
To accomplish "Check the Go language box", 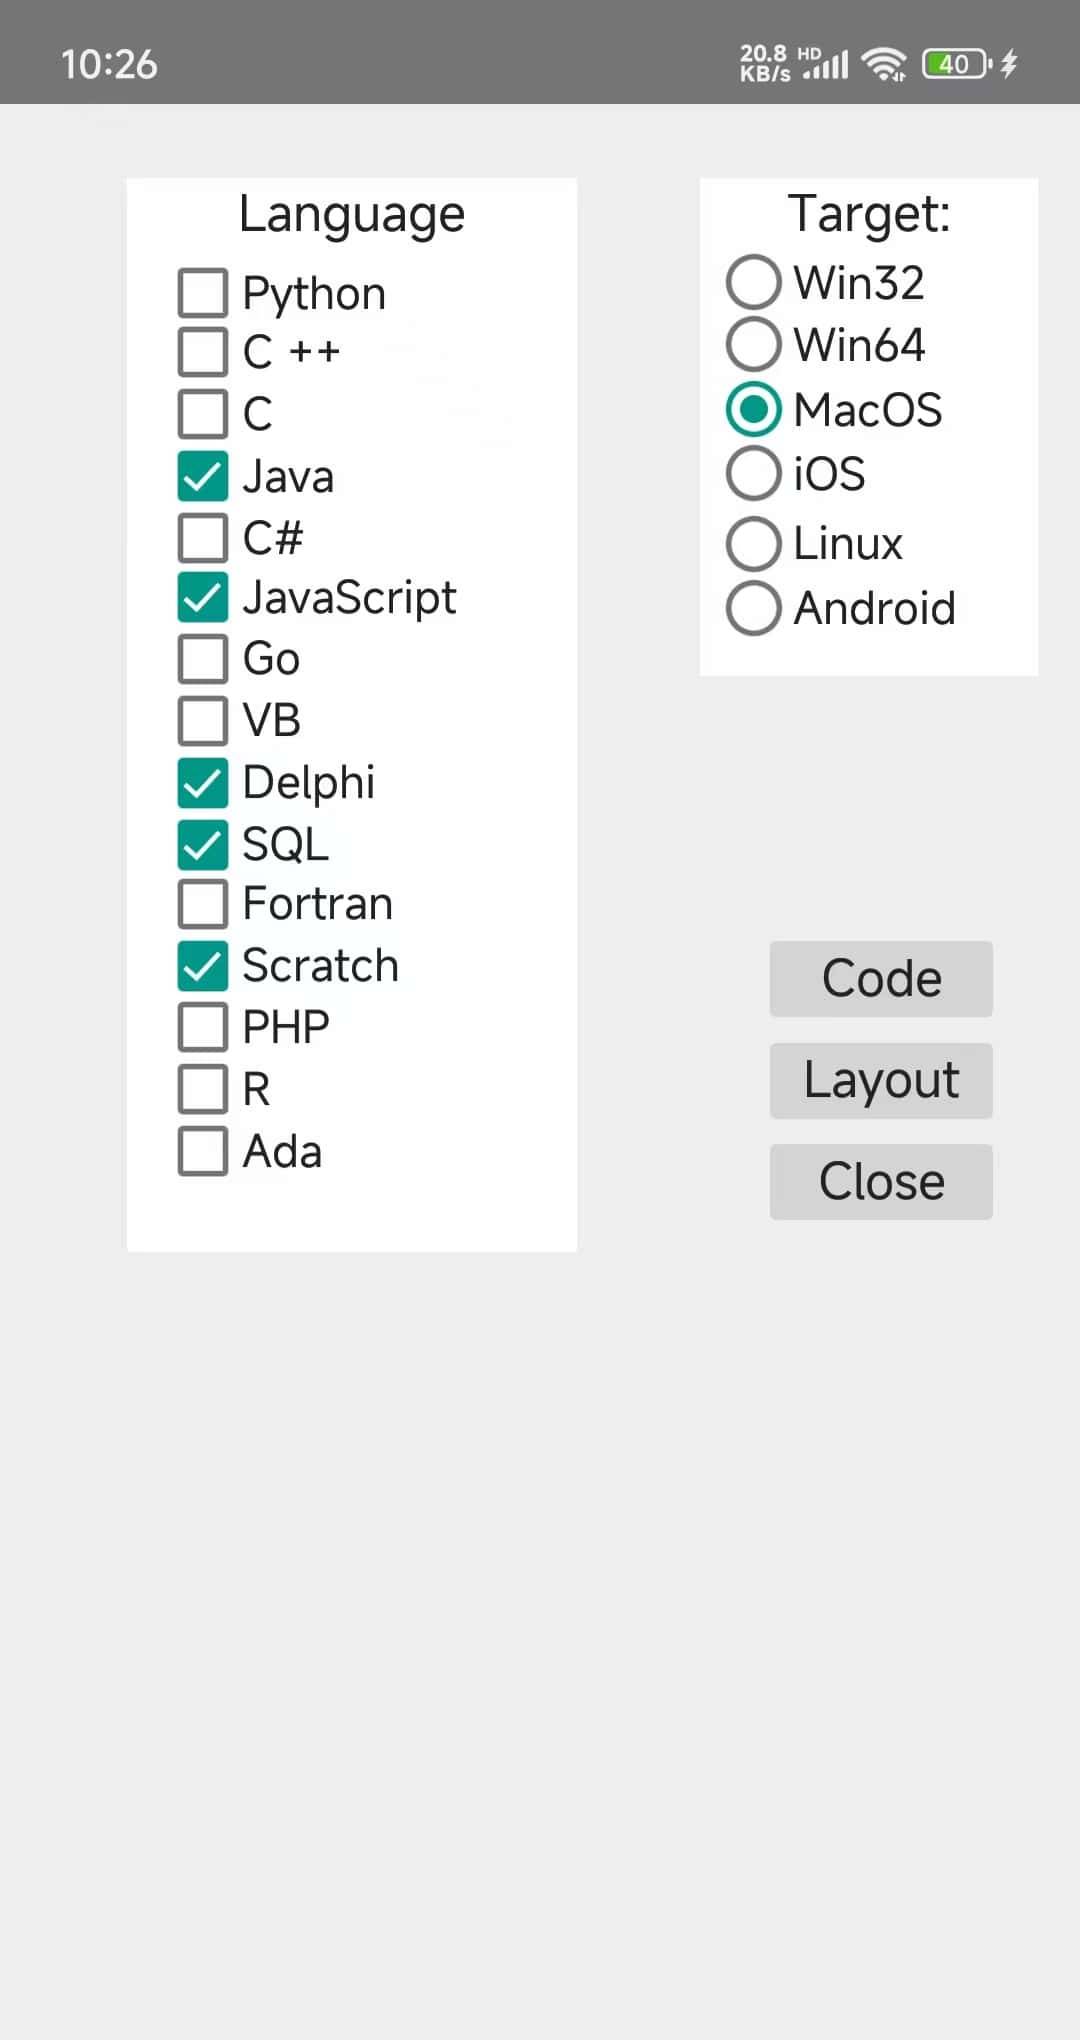I will 203,659.
